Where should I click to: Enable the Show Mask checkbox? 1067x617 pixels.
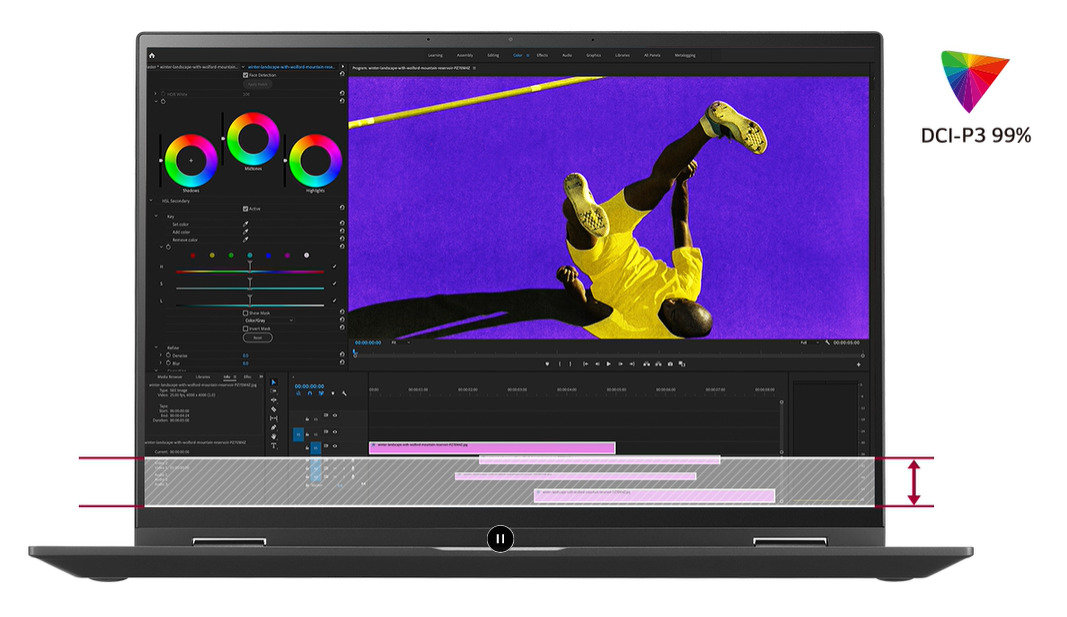(246, 313)
